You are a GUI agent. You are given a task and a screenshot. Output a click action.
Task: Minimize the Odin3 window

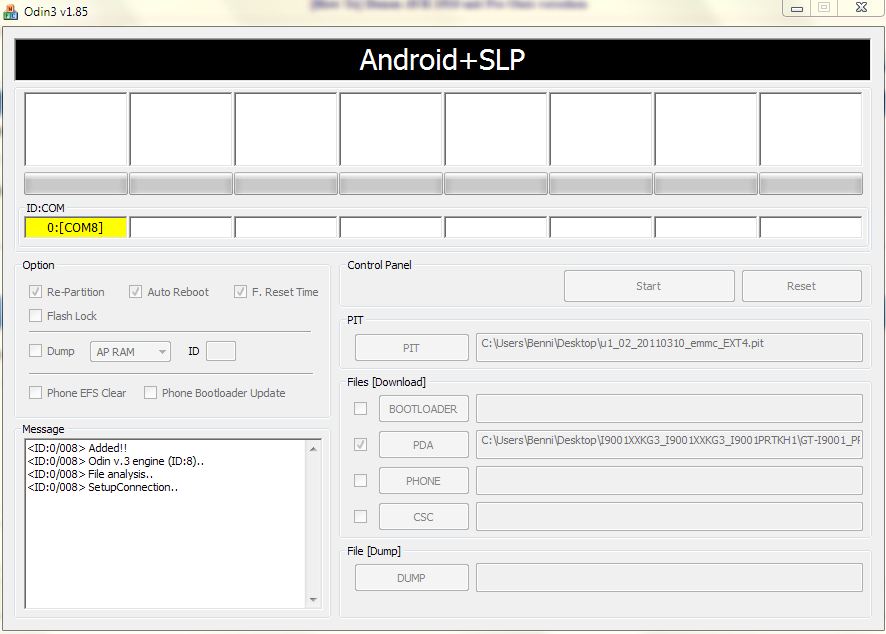(x=797, y=8)
